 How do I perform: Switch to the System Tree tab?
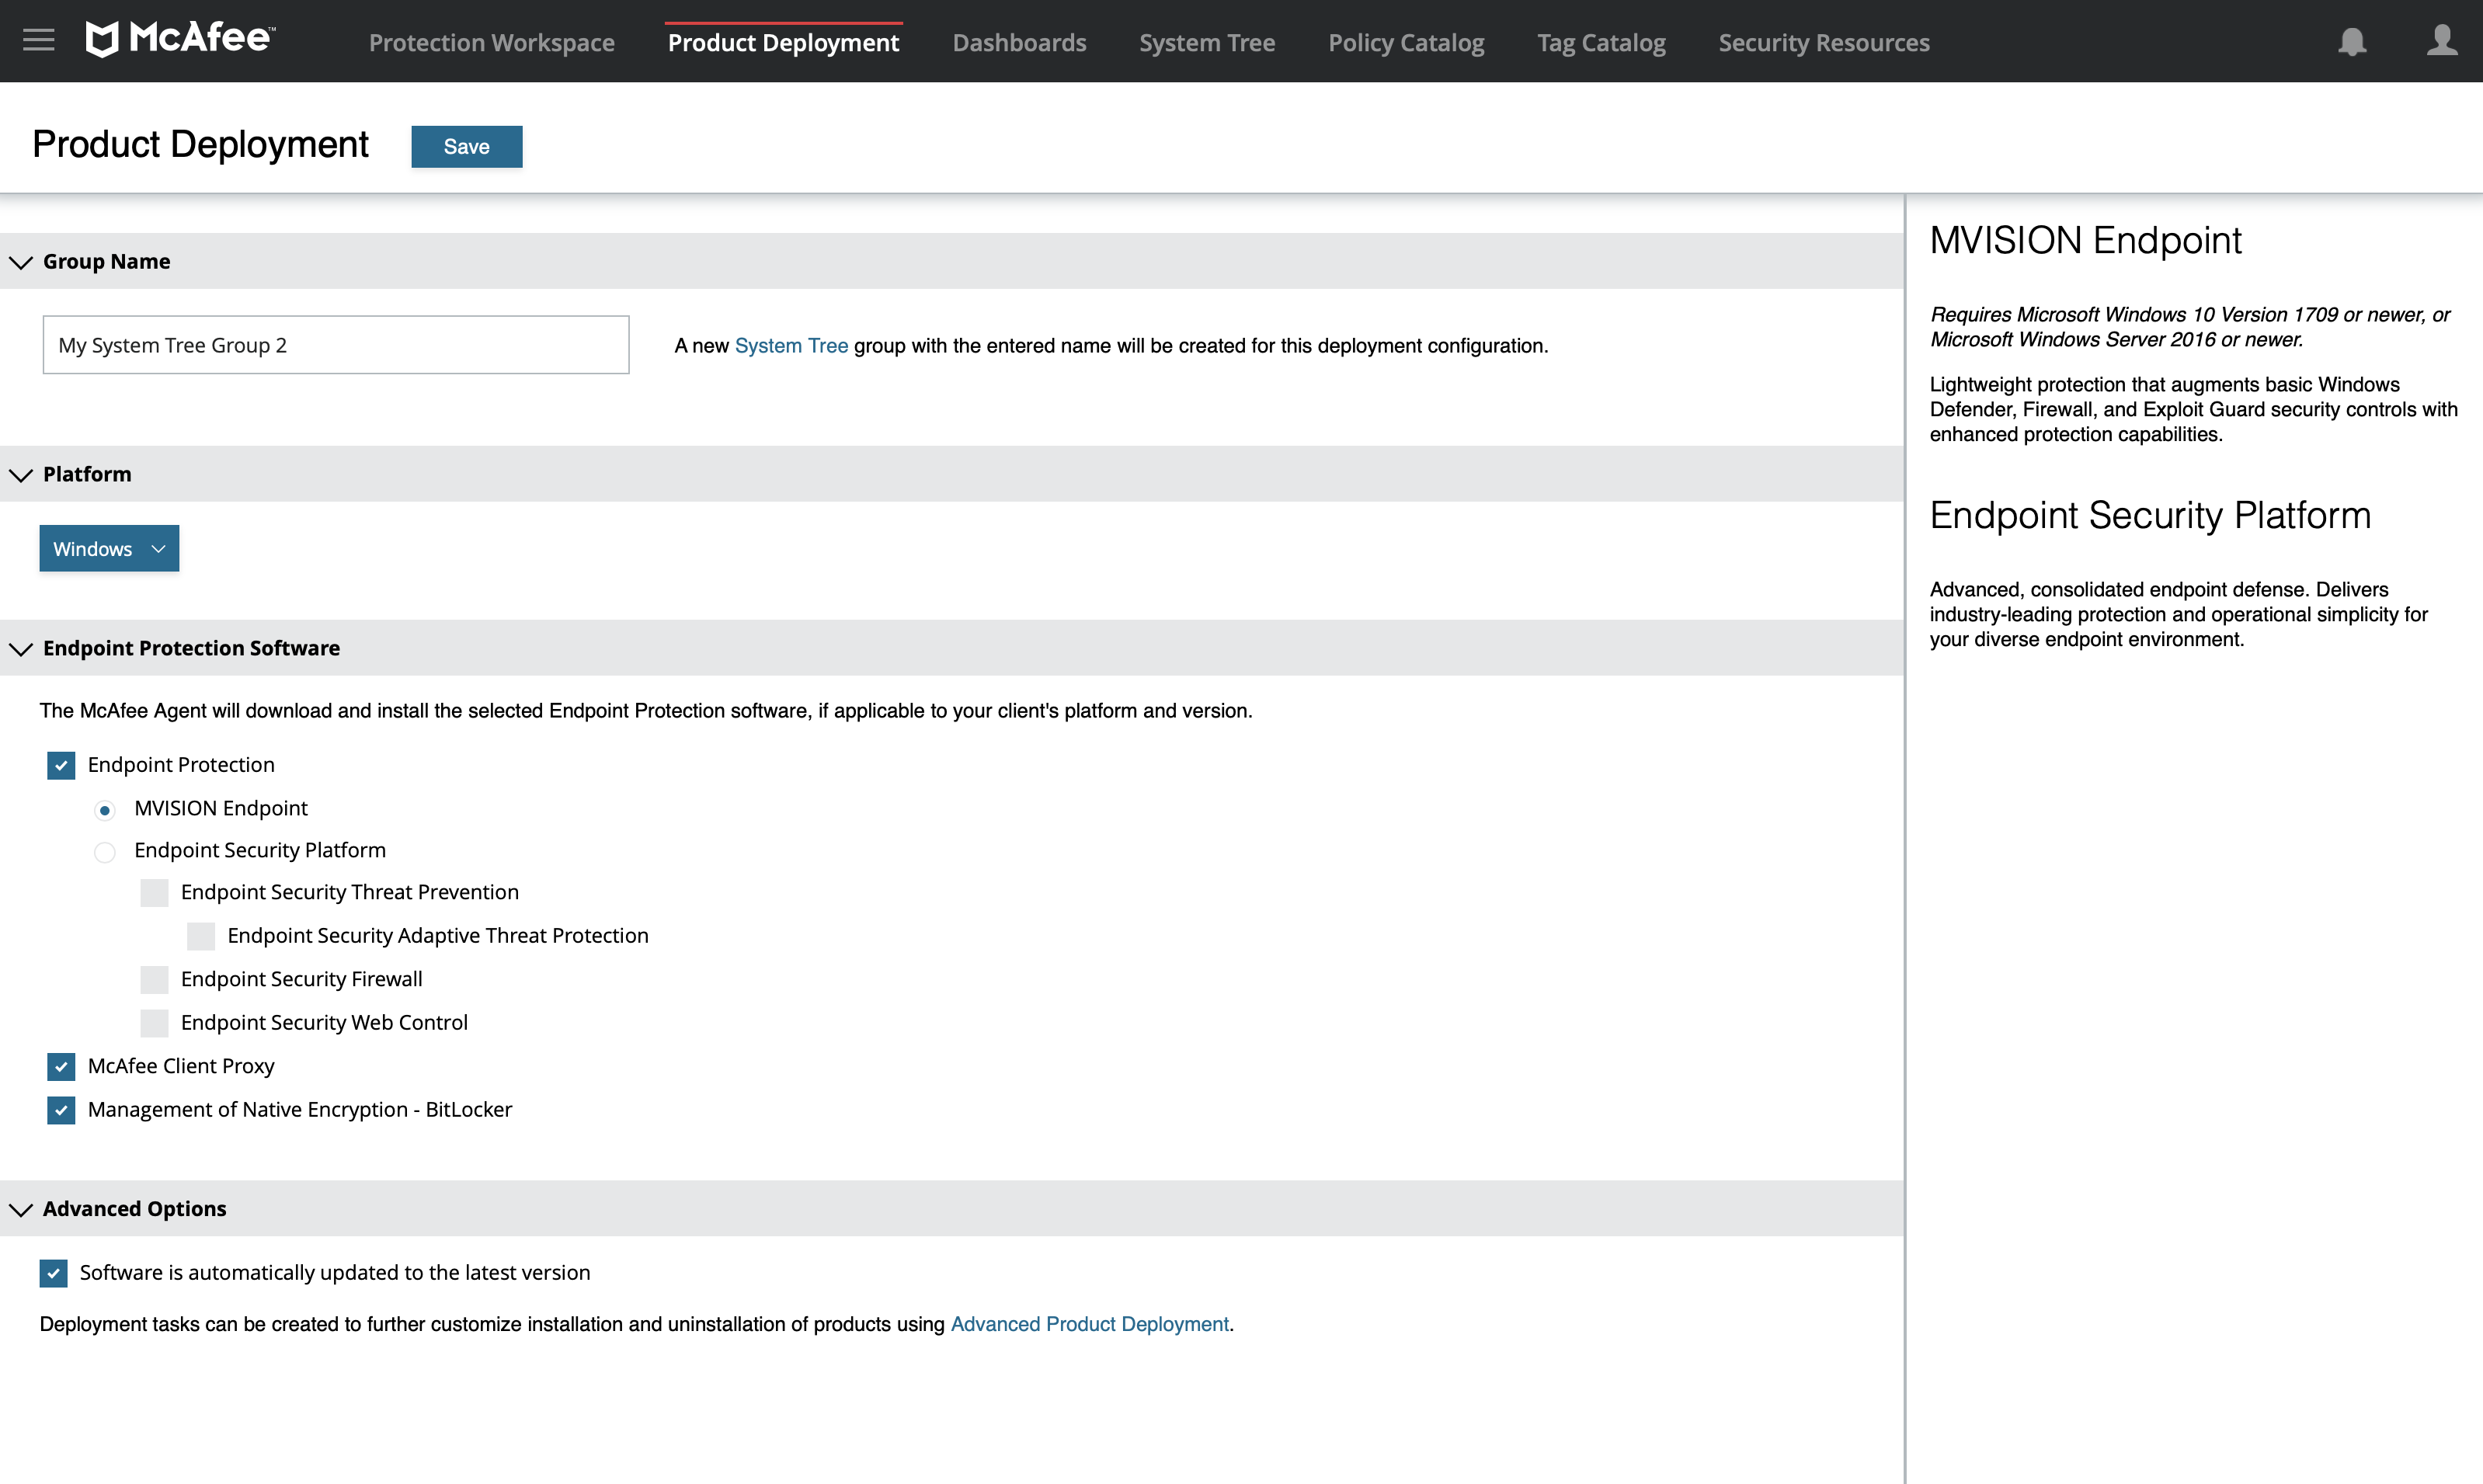tap(1207, 42)
